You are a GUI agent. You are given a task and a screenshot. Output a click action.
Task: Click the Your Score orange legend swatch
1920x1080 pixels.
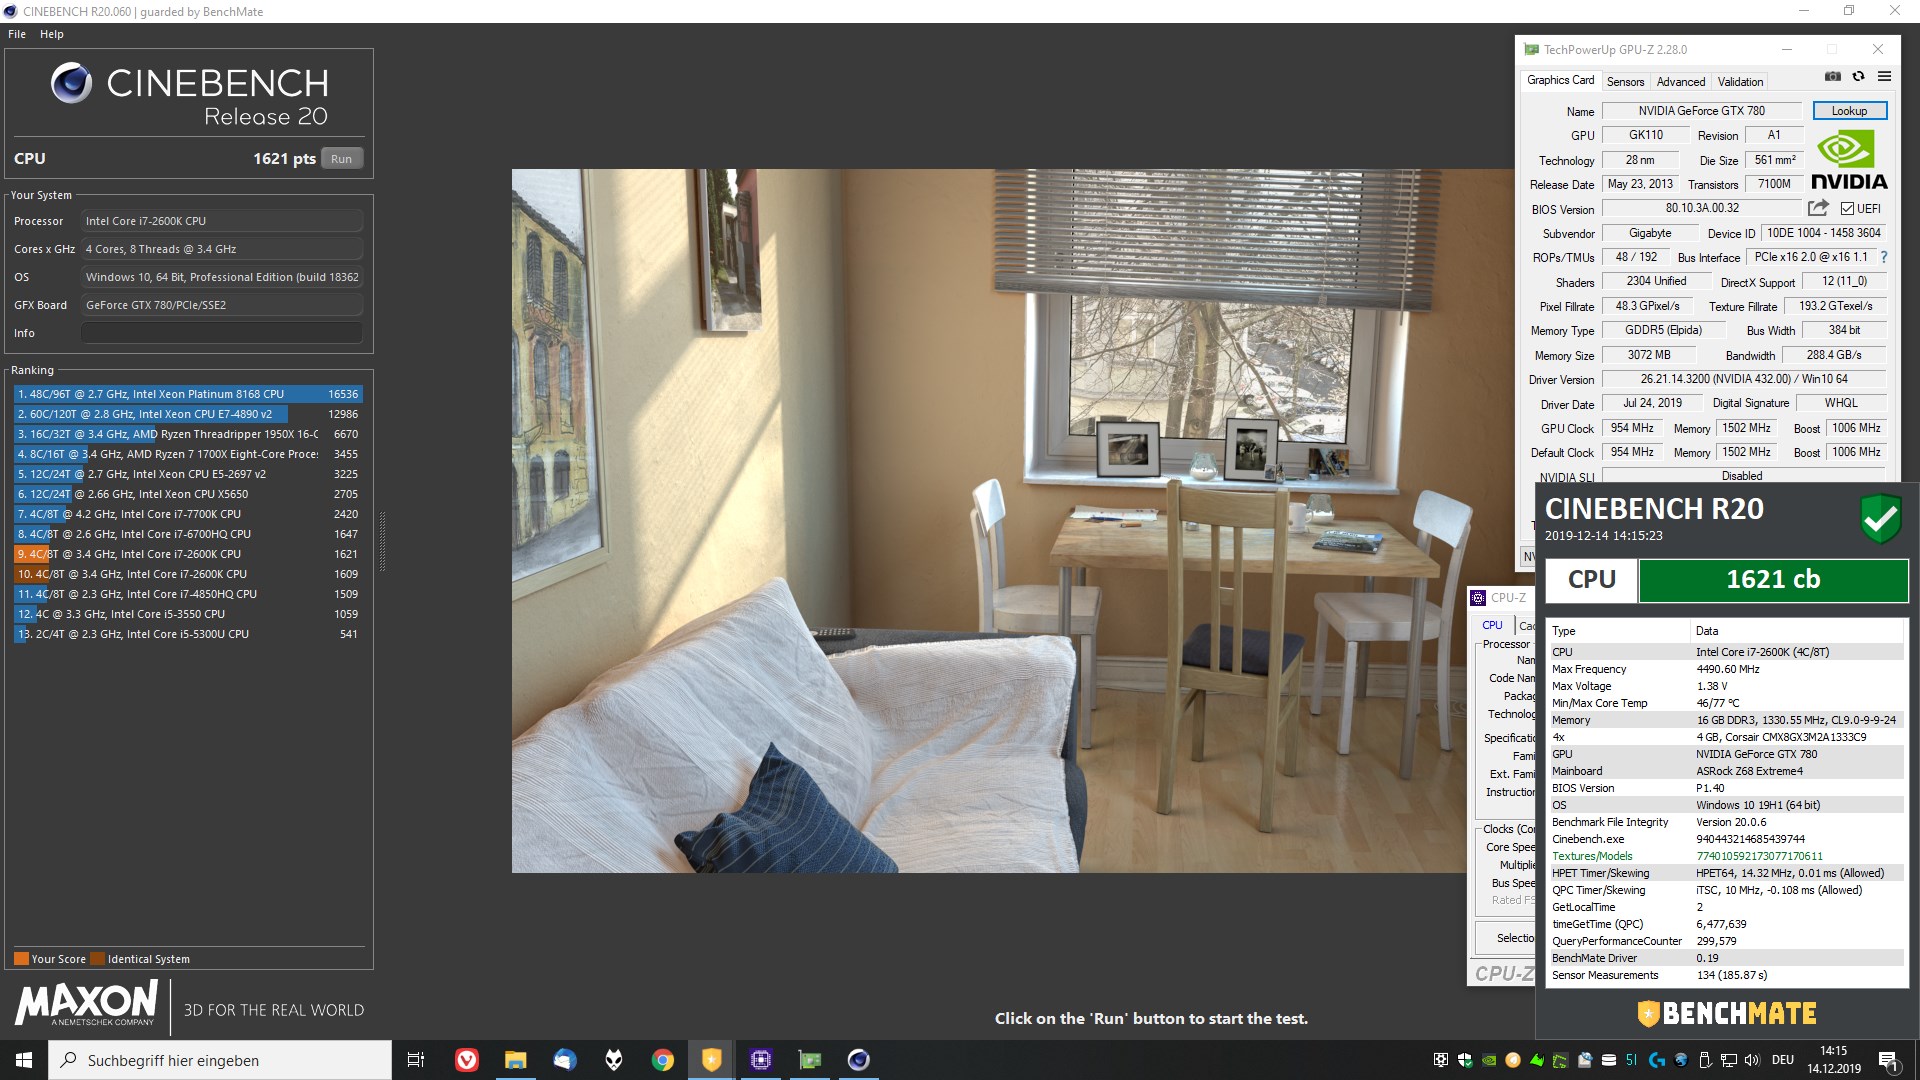(21, 958)
